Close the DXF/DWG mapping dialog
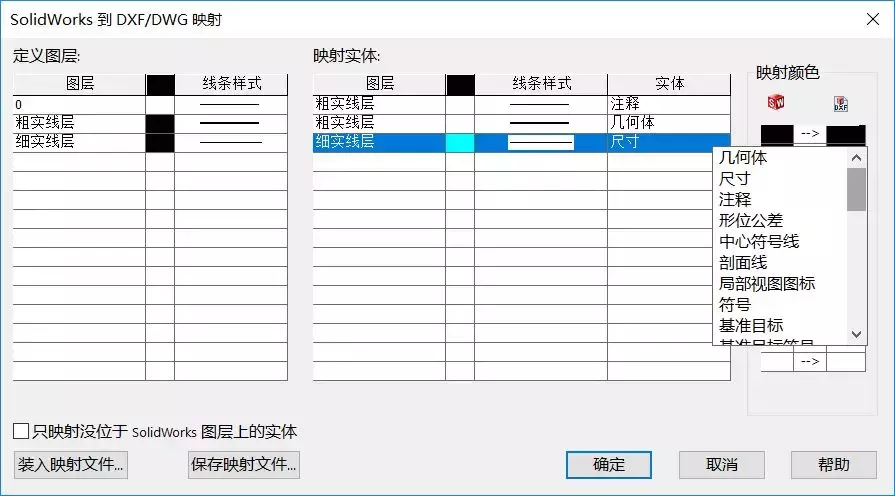 click(x=872, y=19)
